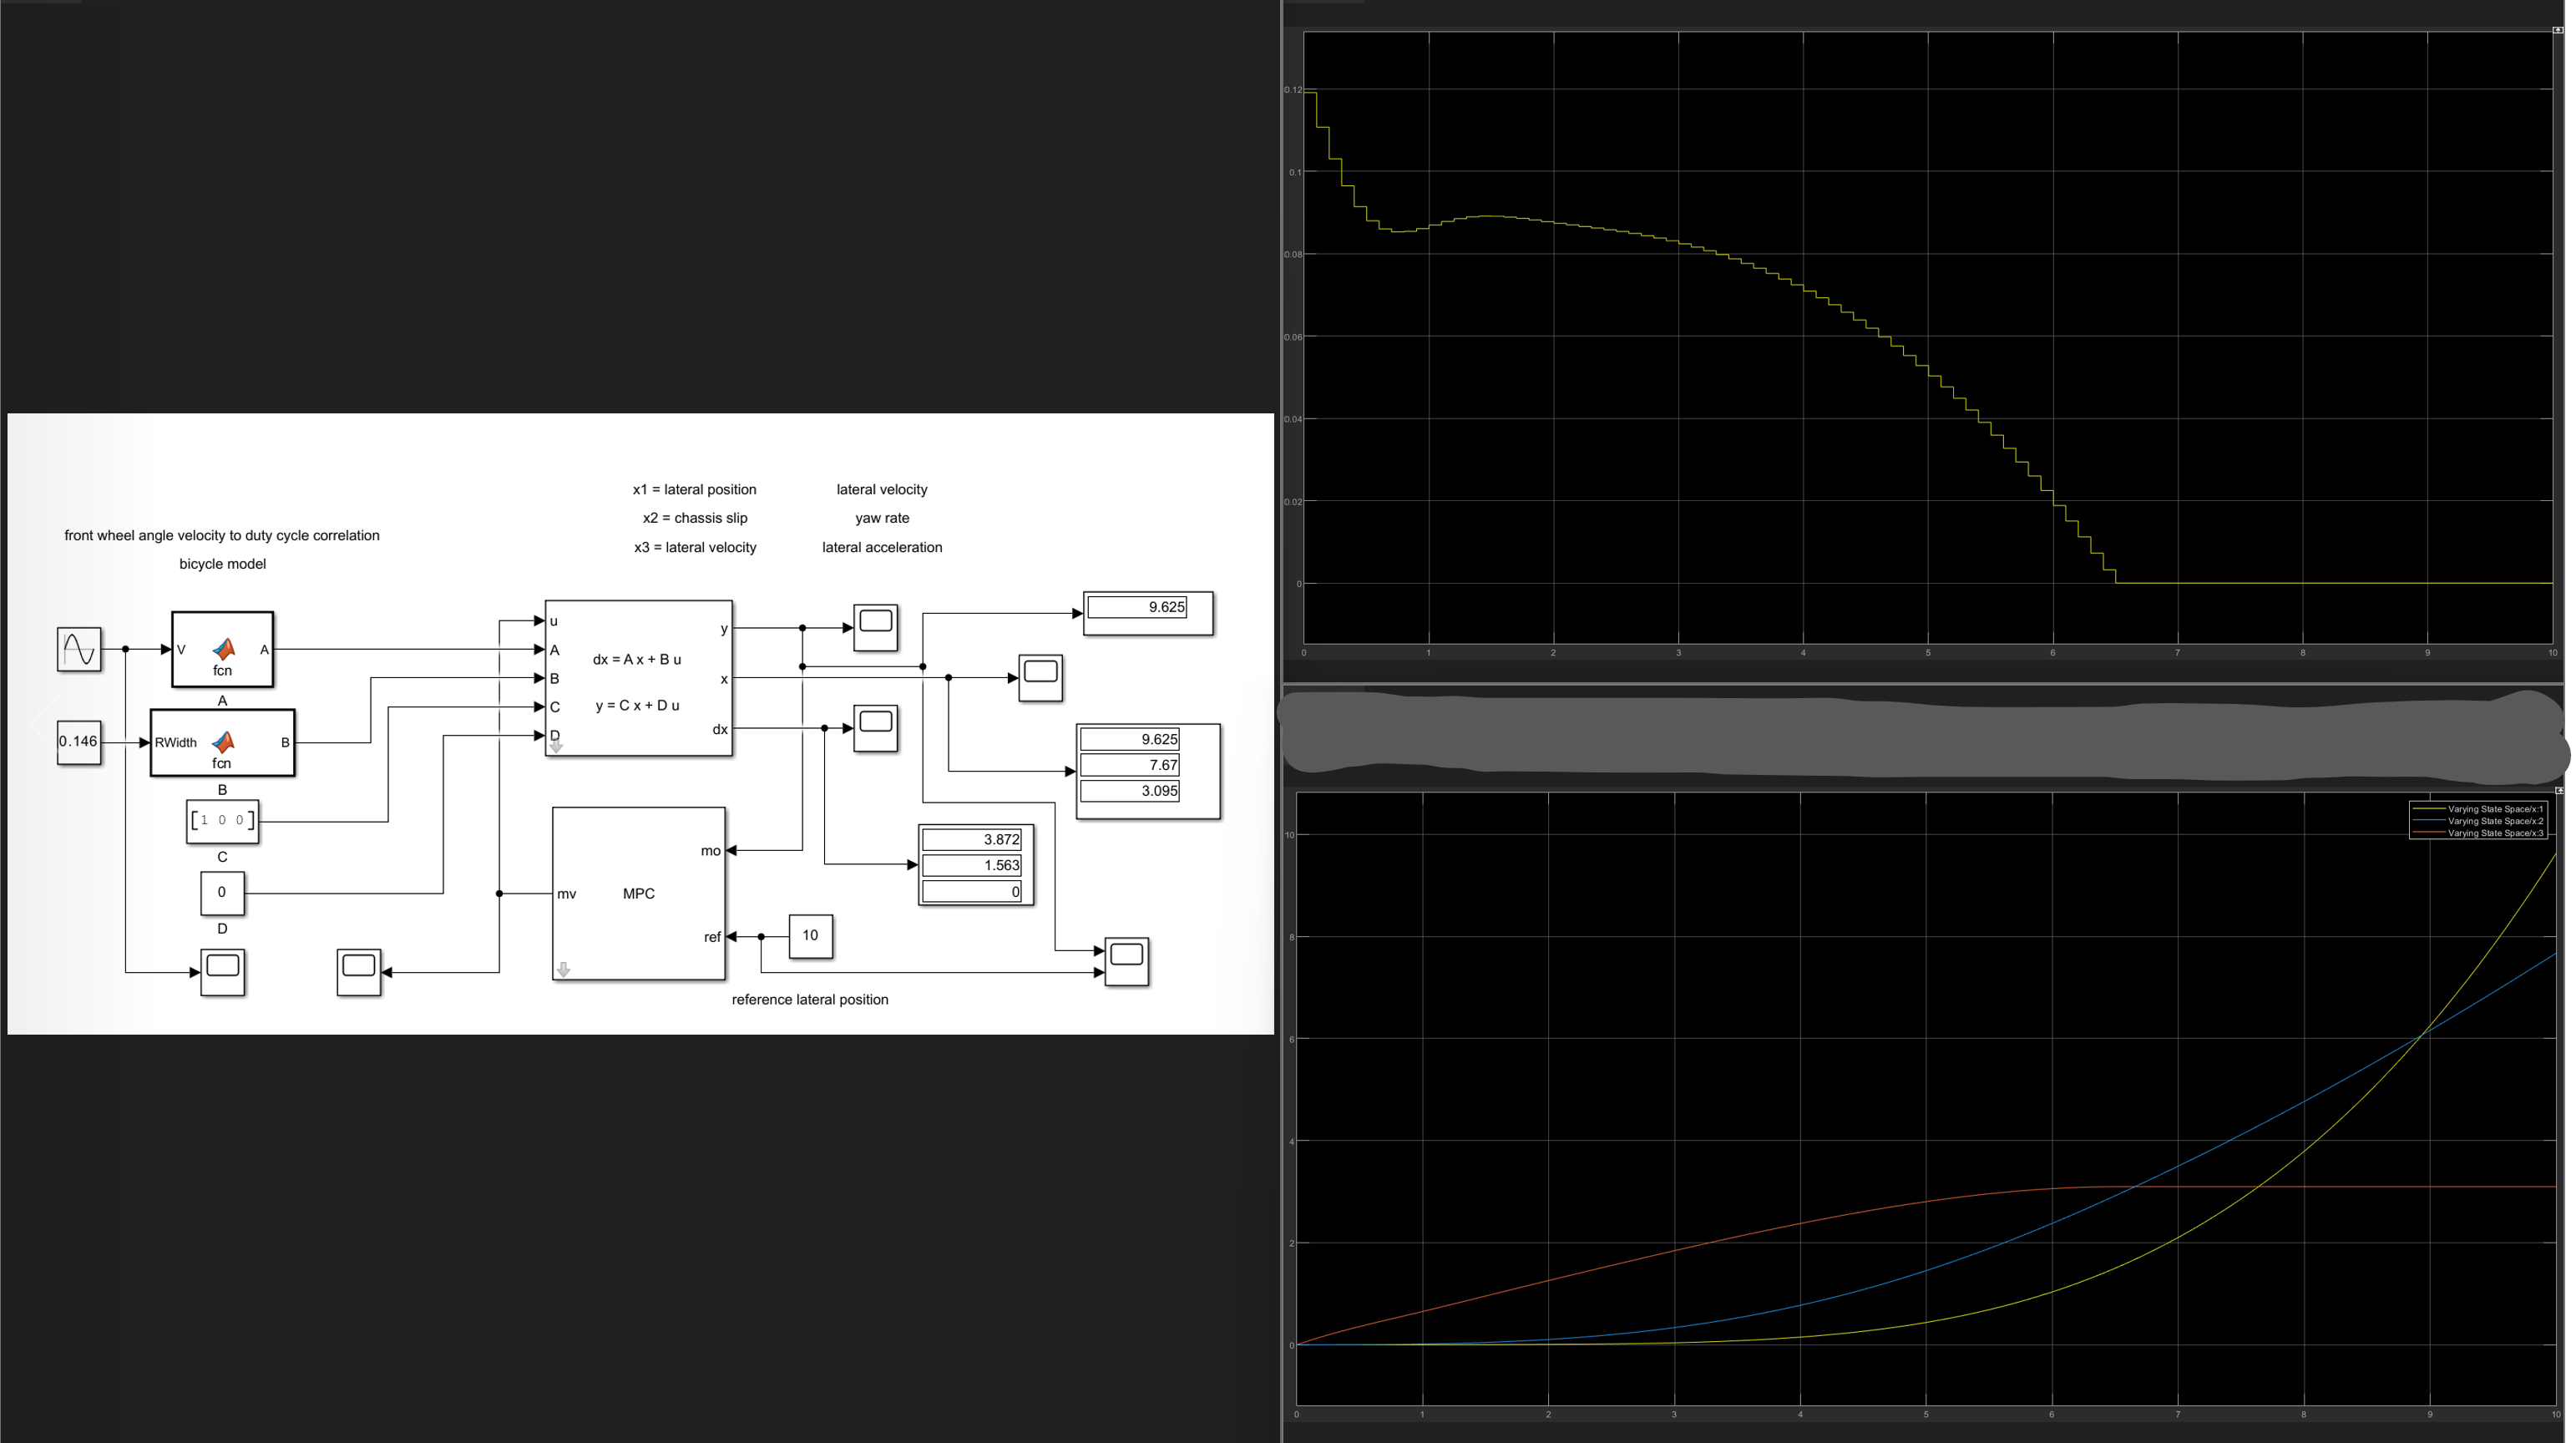Image resolution: width=2576 pixels, height=1443 pixels.
Task: Open the Scope comparing reference lateral position
Action: (1126, 961)
